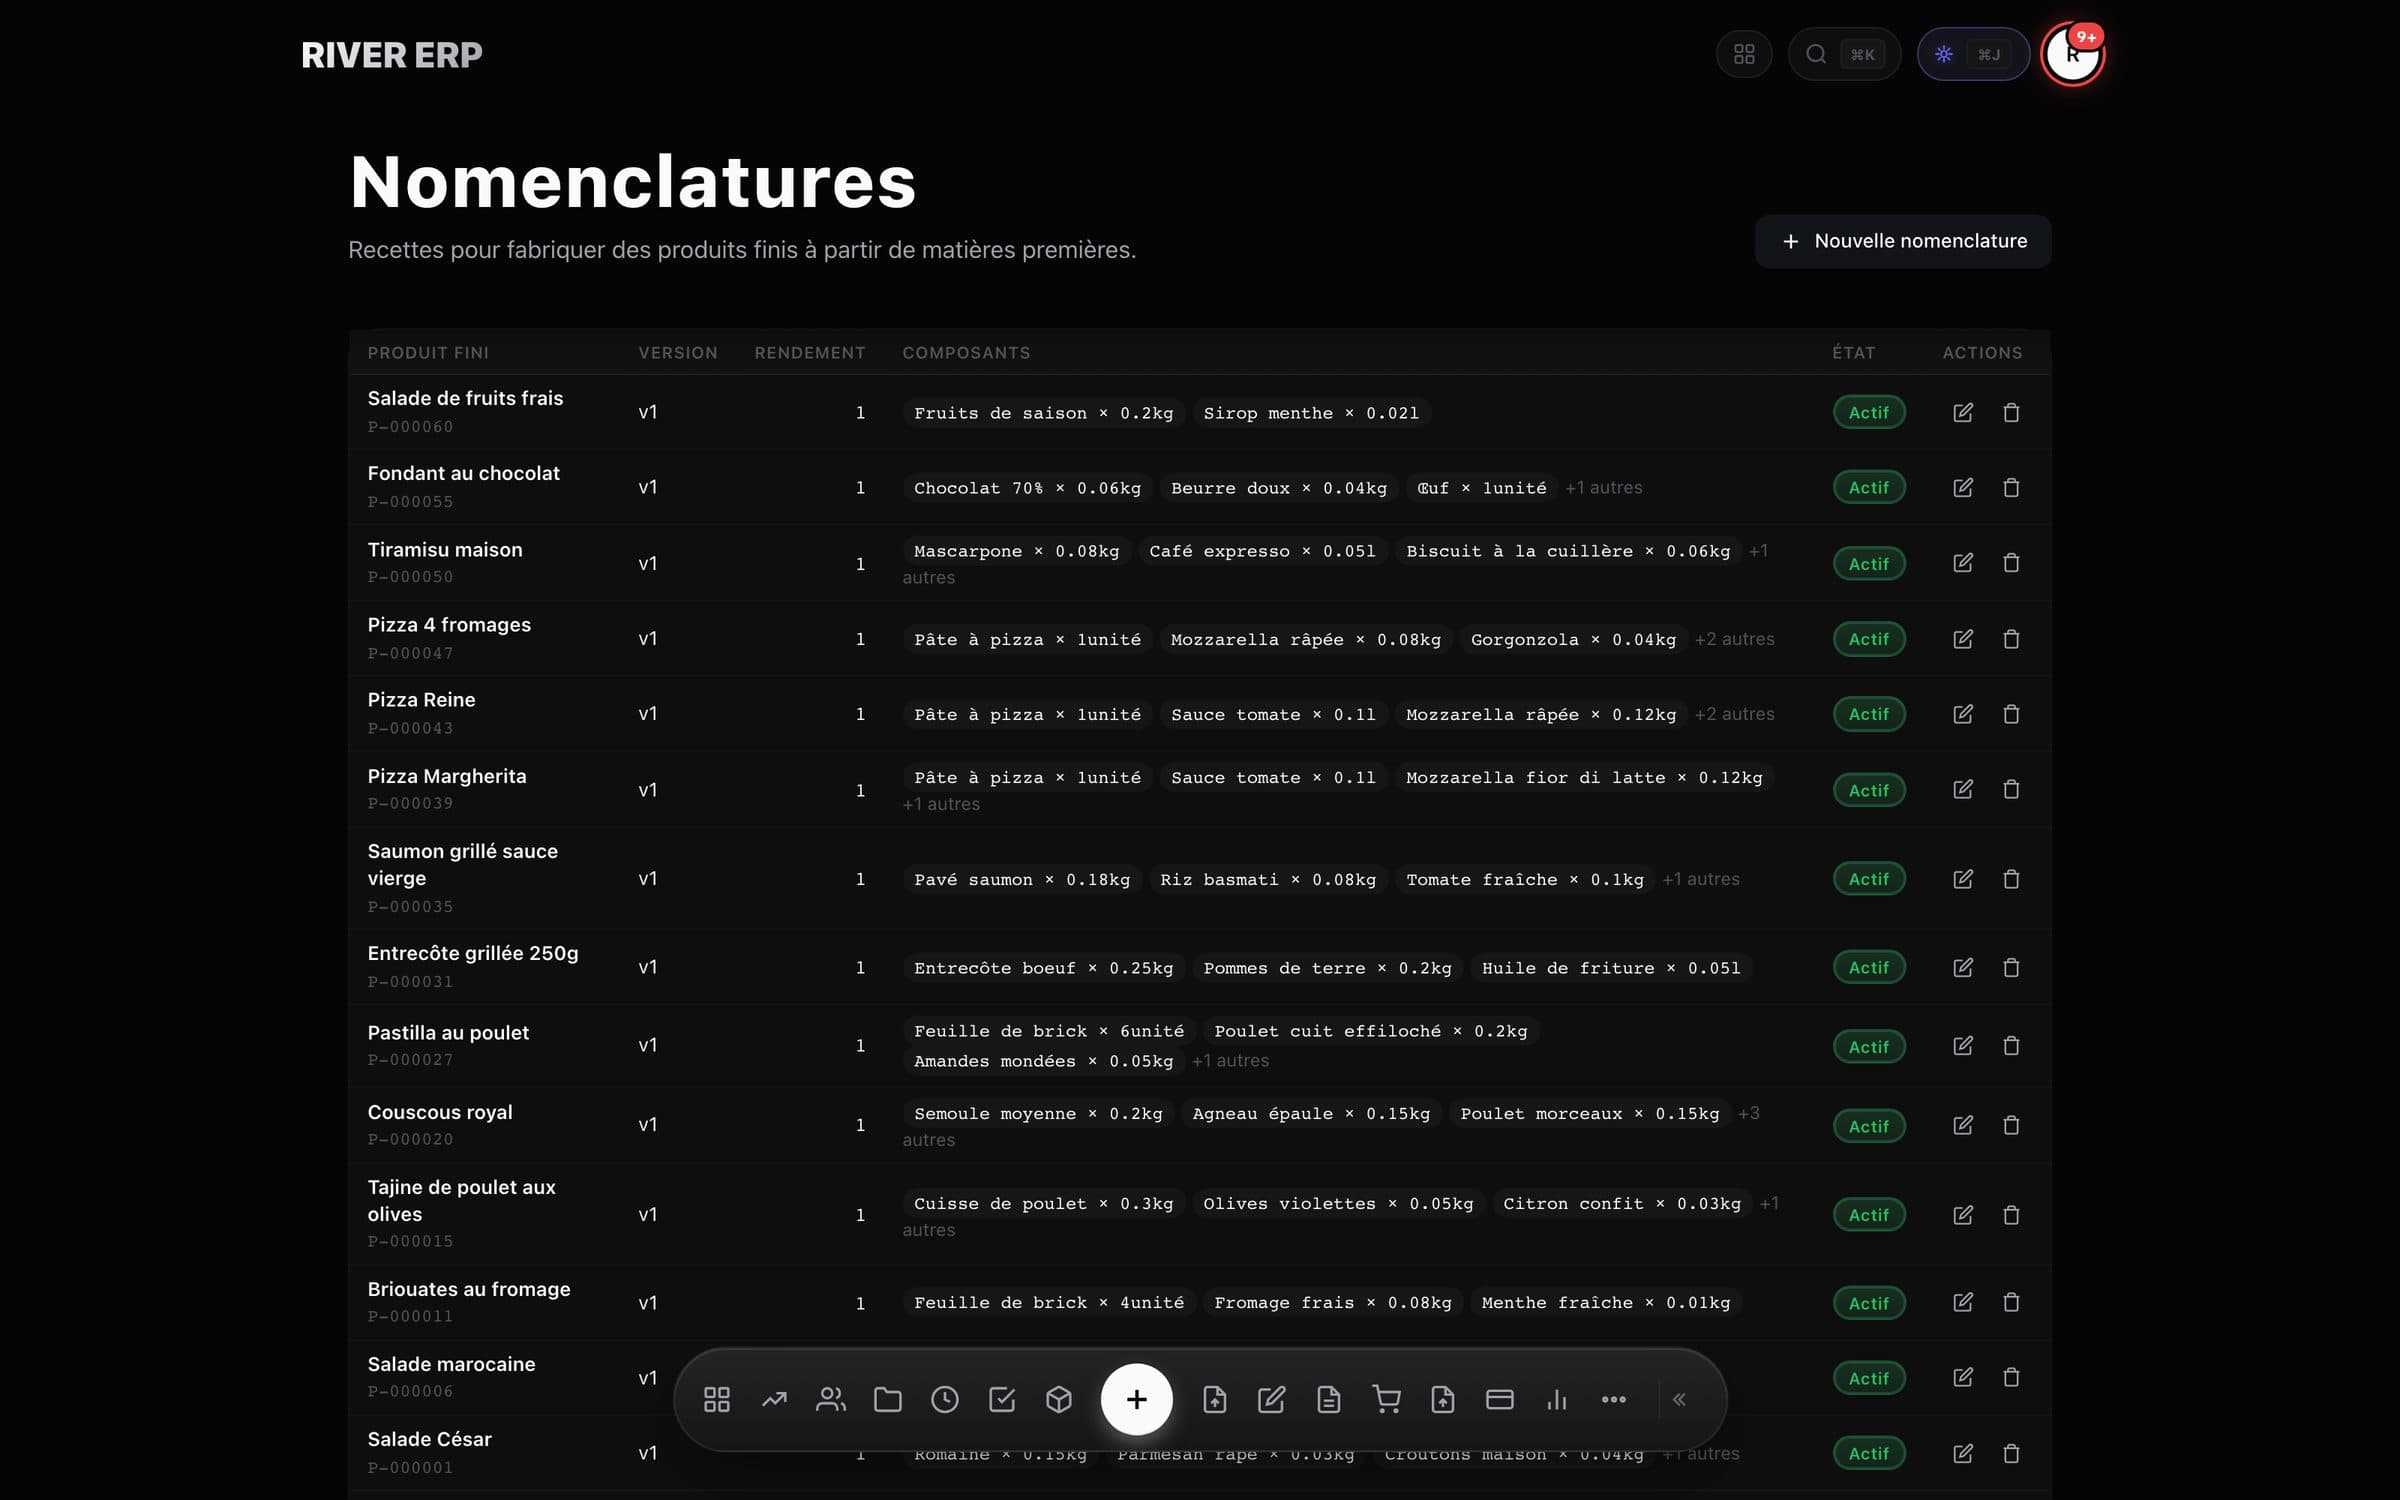Viewport: 2400px width, 1500px height.
Task: Open the user avatar with 9+ badge
Action: 2072,54
